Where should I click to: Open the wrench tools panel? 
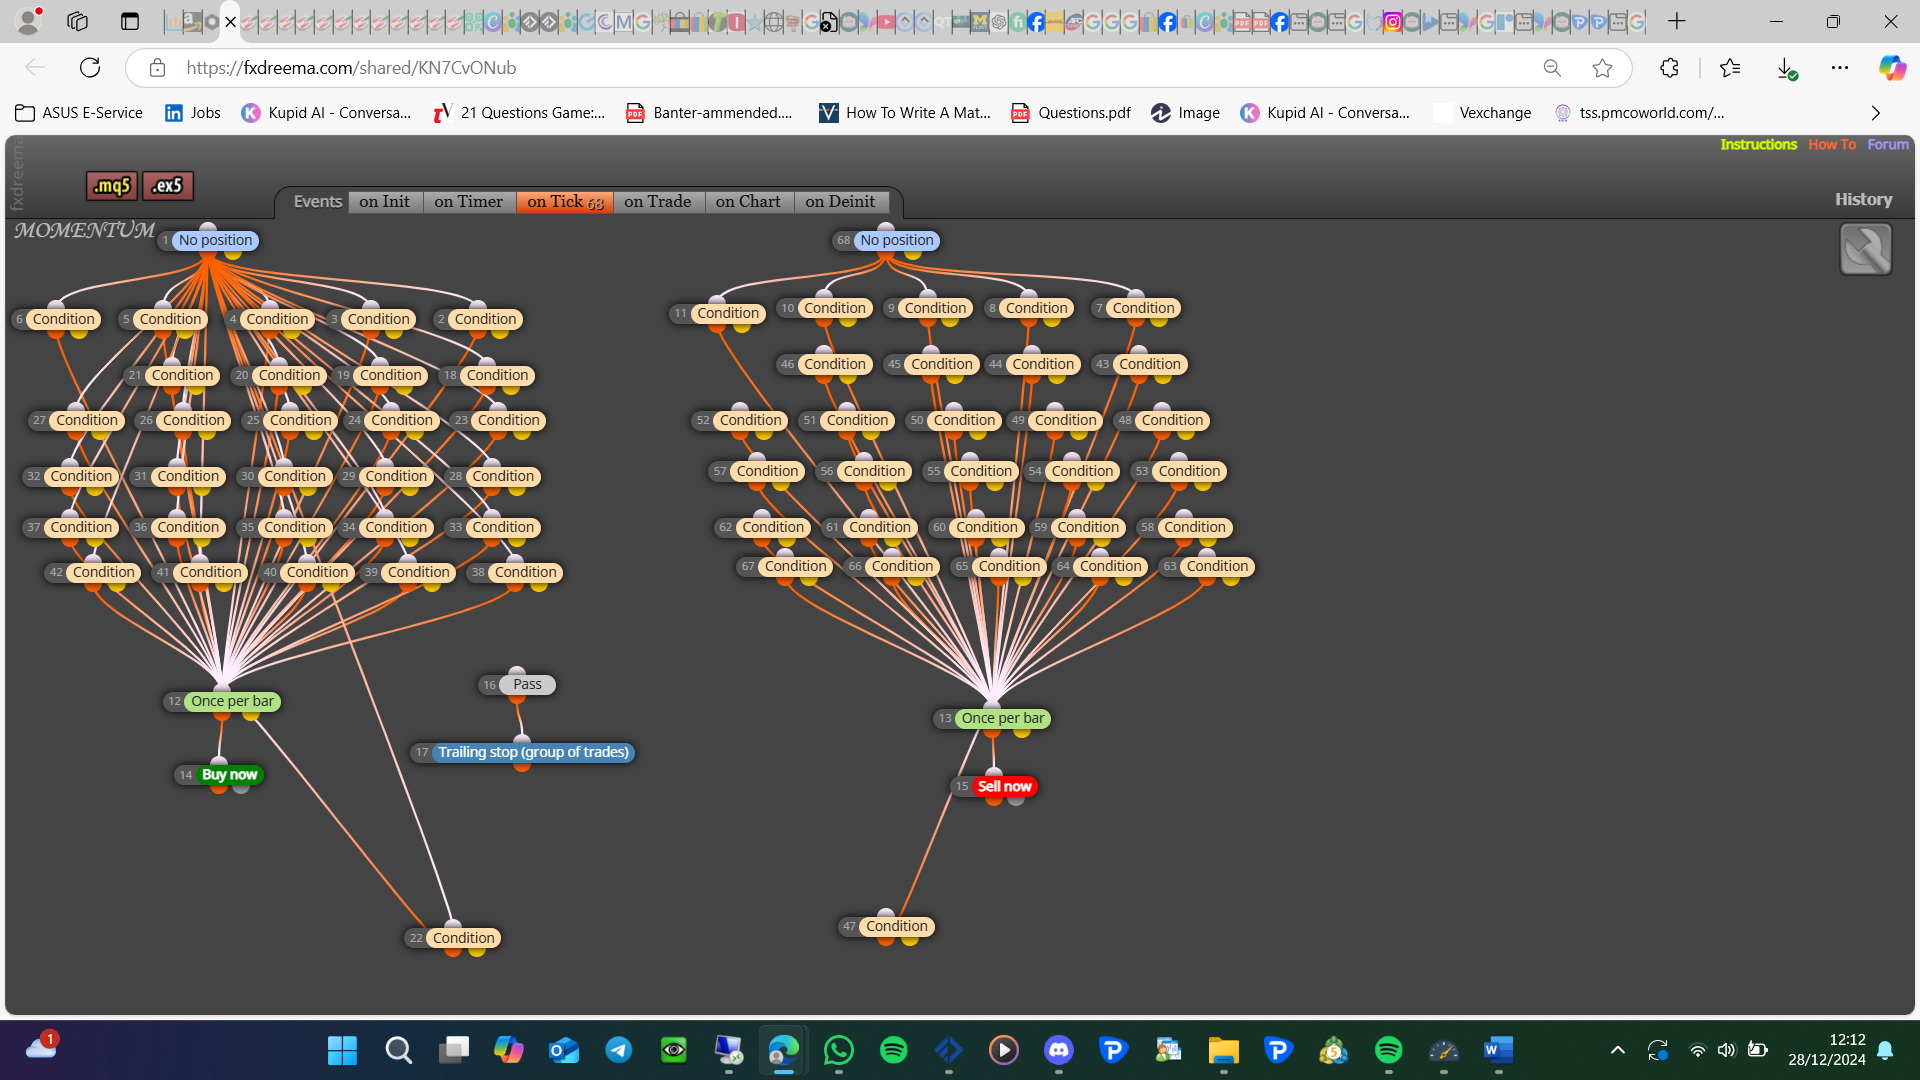[x=1866, y=249]
